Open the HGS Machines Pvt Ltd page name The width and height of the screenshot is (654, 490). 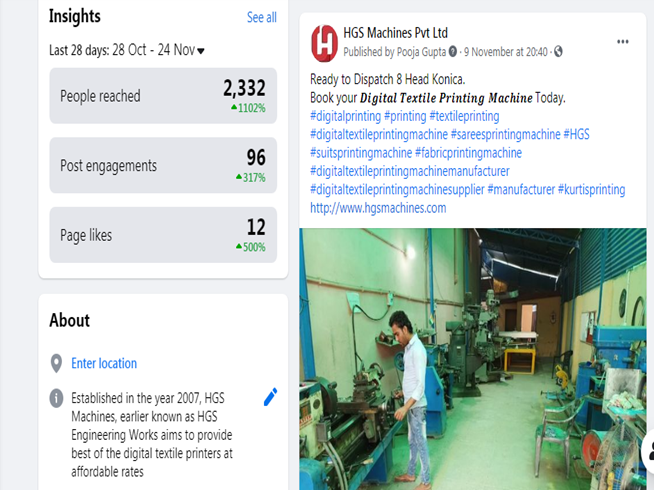click(395, 33)
